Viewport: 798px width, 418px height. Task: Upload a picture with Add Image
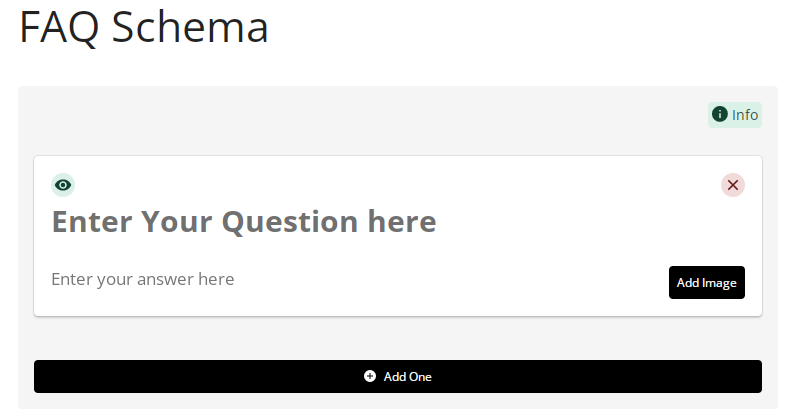coord(706,282)
